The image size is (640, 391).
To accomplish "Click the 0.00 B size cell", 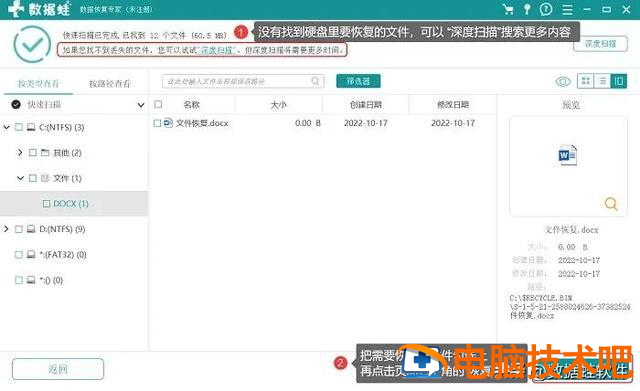I will tap(308, 123).
